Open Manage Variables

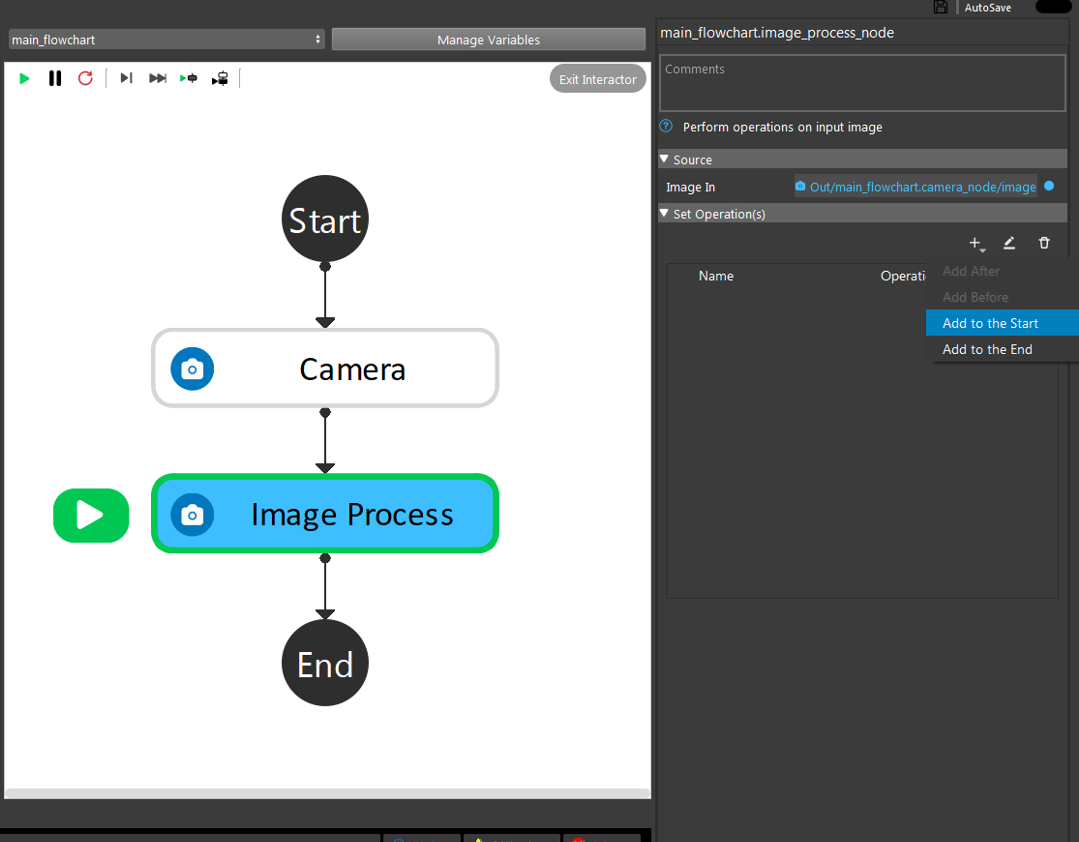pos(489,40)
